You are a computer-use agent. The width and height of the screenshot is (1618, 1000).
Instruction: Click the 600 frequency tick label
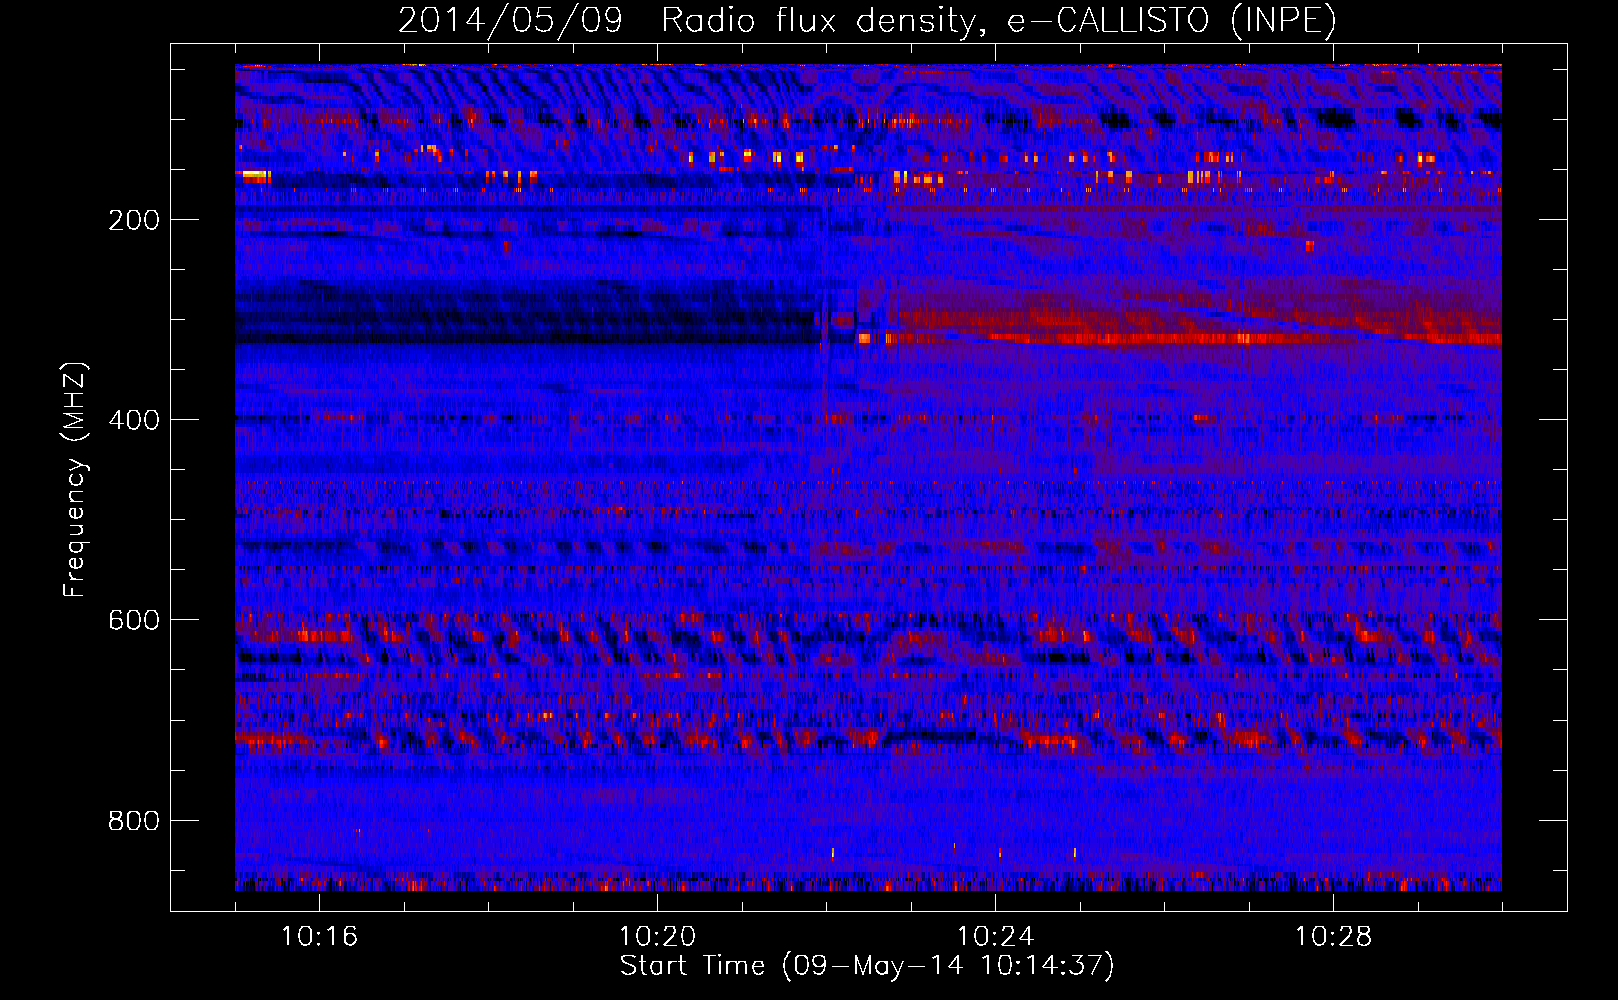tap(134, 620)
